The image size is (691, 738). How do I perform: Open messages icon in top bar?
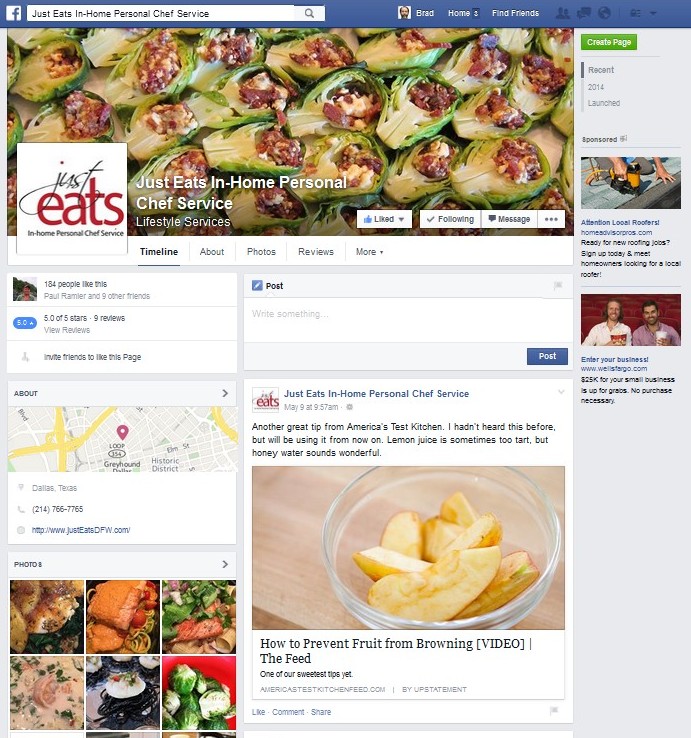pyautogui.click(x=584, y=13)
